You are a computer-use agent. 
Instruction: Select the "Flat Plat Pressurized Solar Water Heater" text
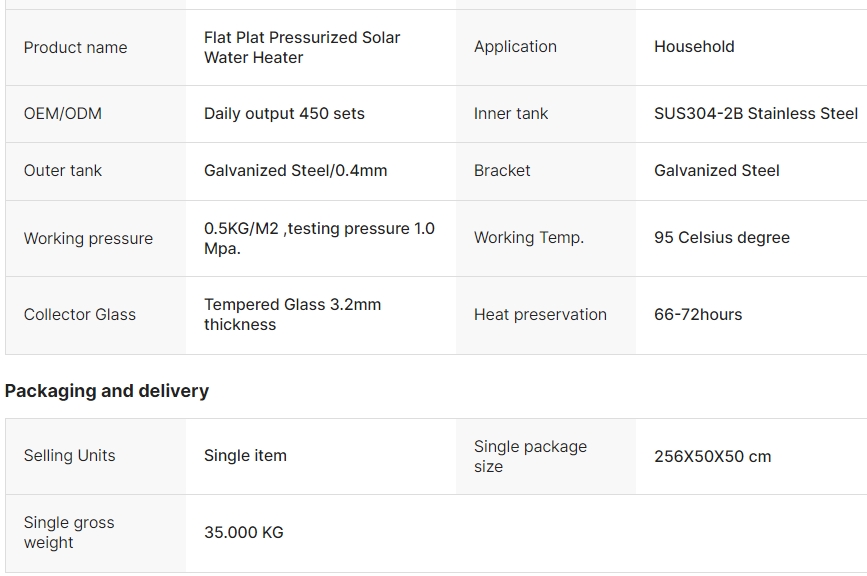point(301,48)
